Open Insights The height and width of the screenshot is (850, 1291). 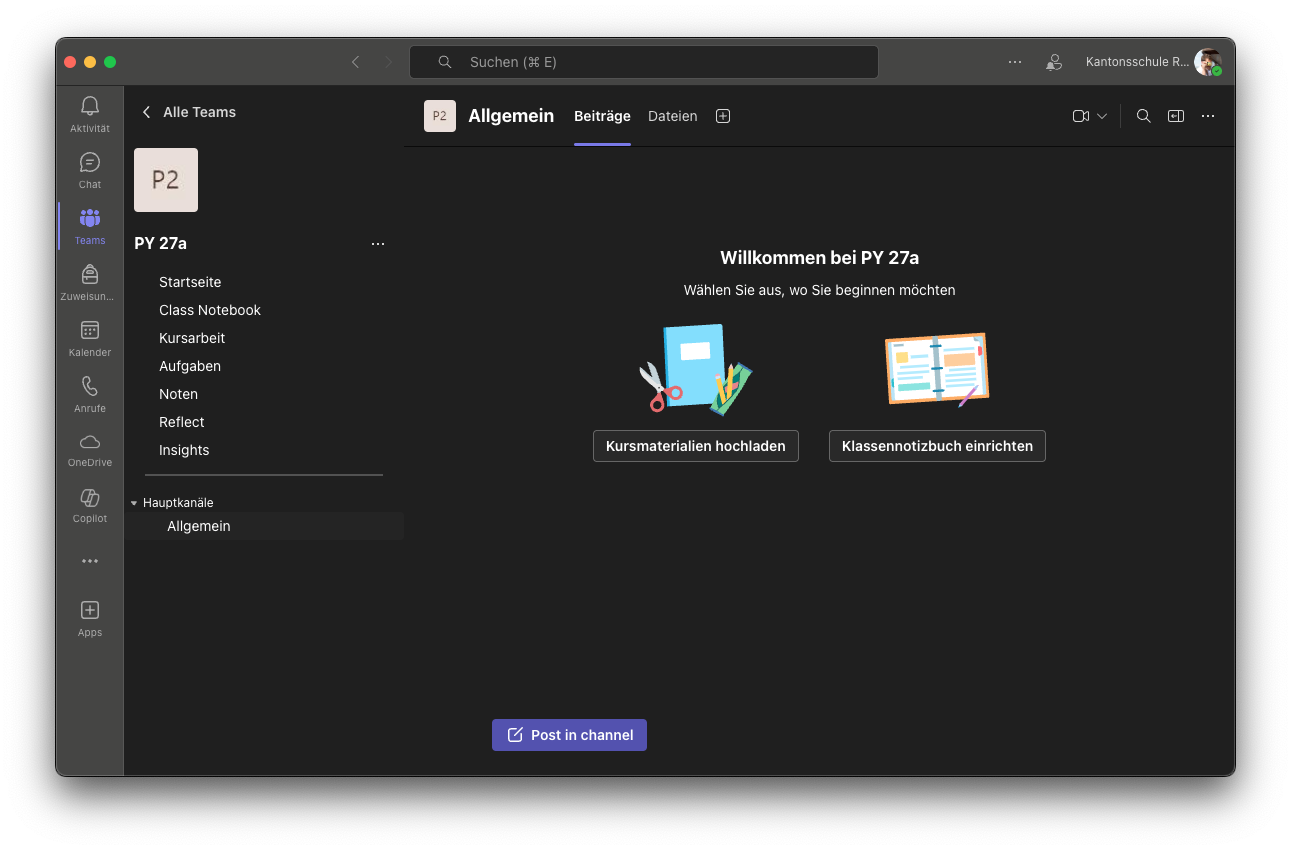click(x=184, y=450)
